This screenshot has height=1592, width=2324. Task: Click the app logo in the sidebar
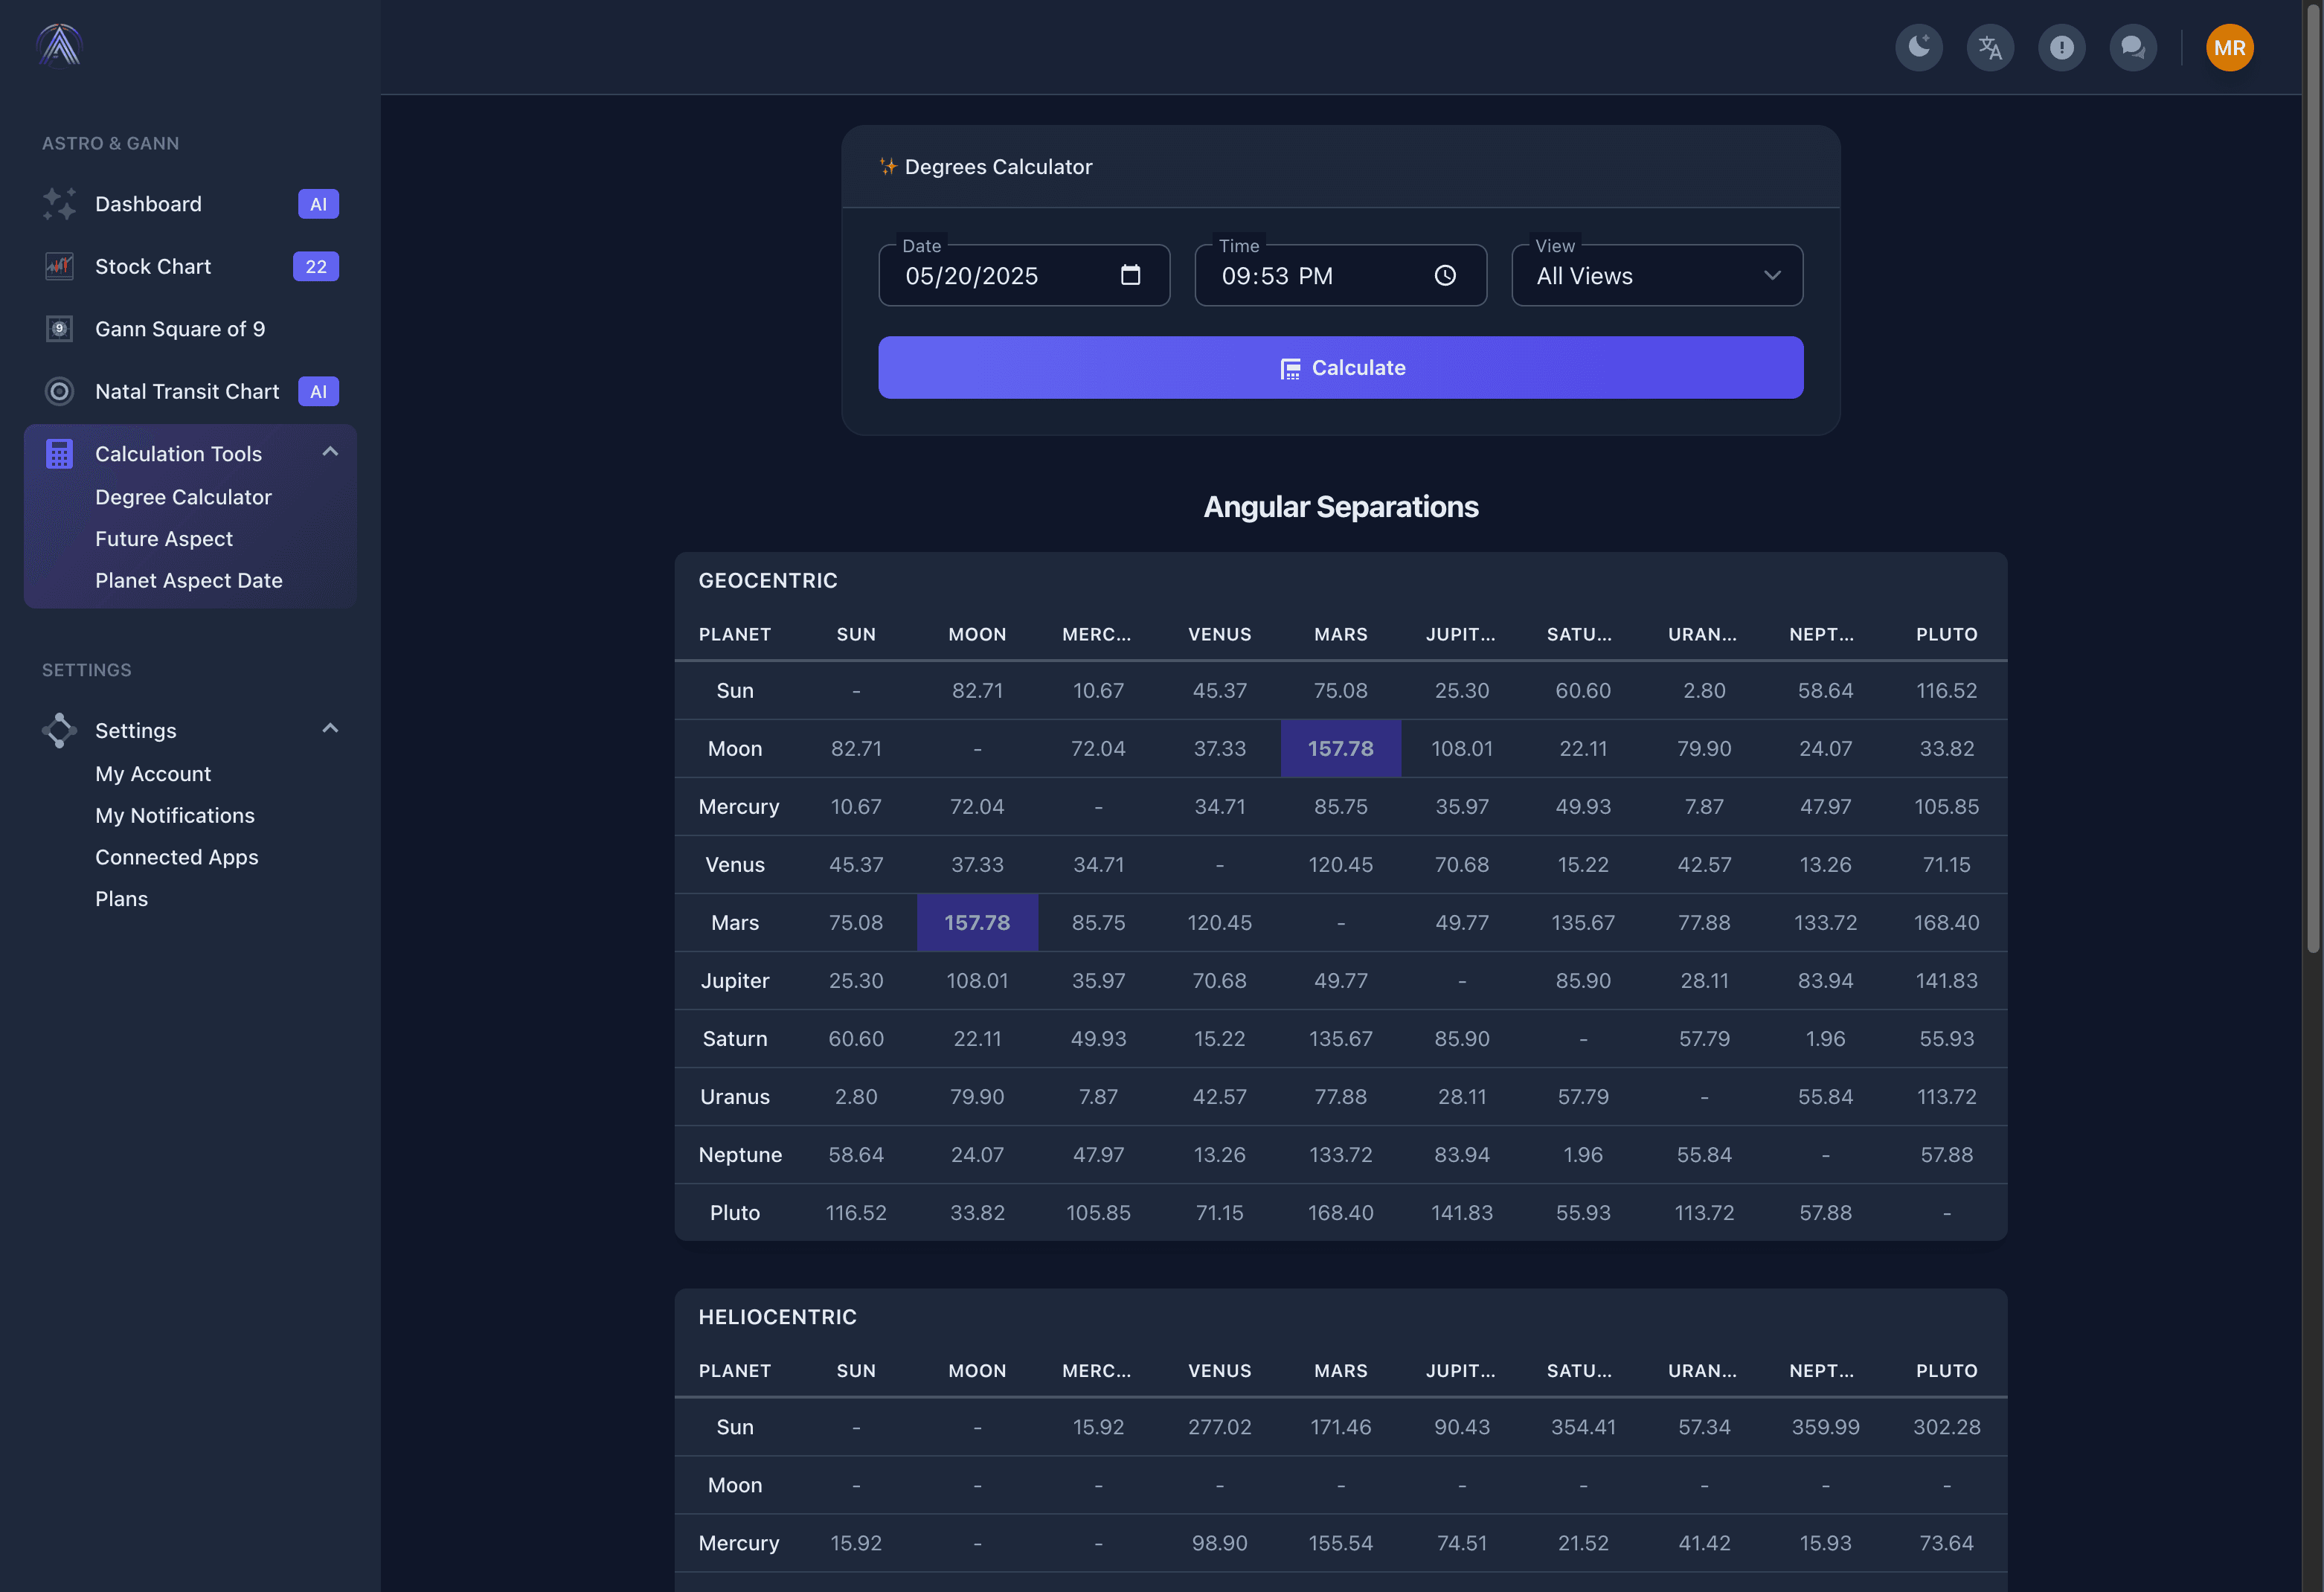(x=59, y=45)
